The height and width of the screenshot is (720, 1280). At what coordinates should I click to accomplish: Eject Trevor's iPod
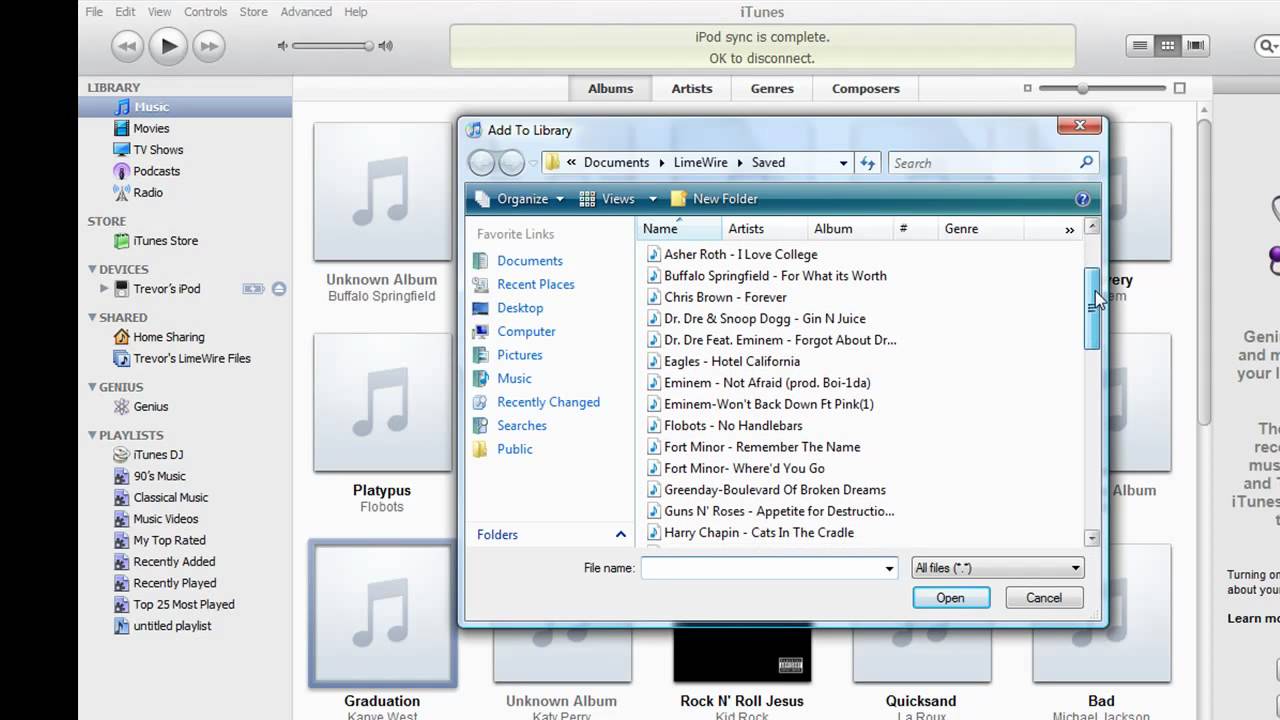pyautogui.click(x=279, y=288)
